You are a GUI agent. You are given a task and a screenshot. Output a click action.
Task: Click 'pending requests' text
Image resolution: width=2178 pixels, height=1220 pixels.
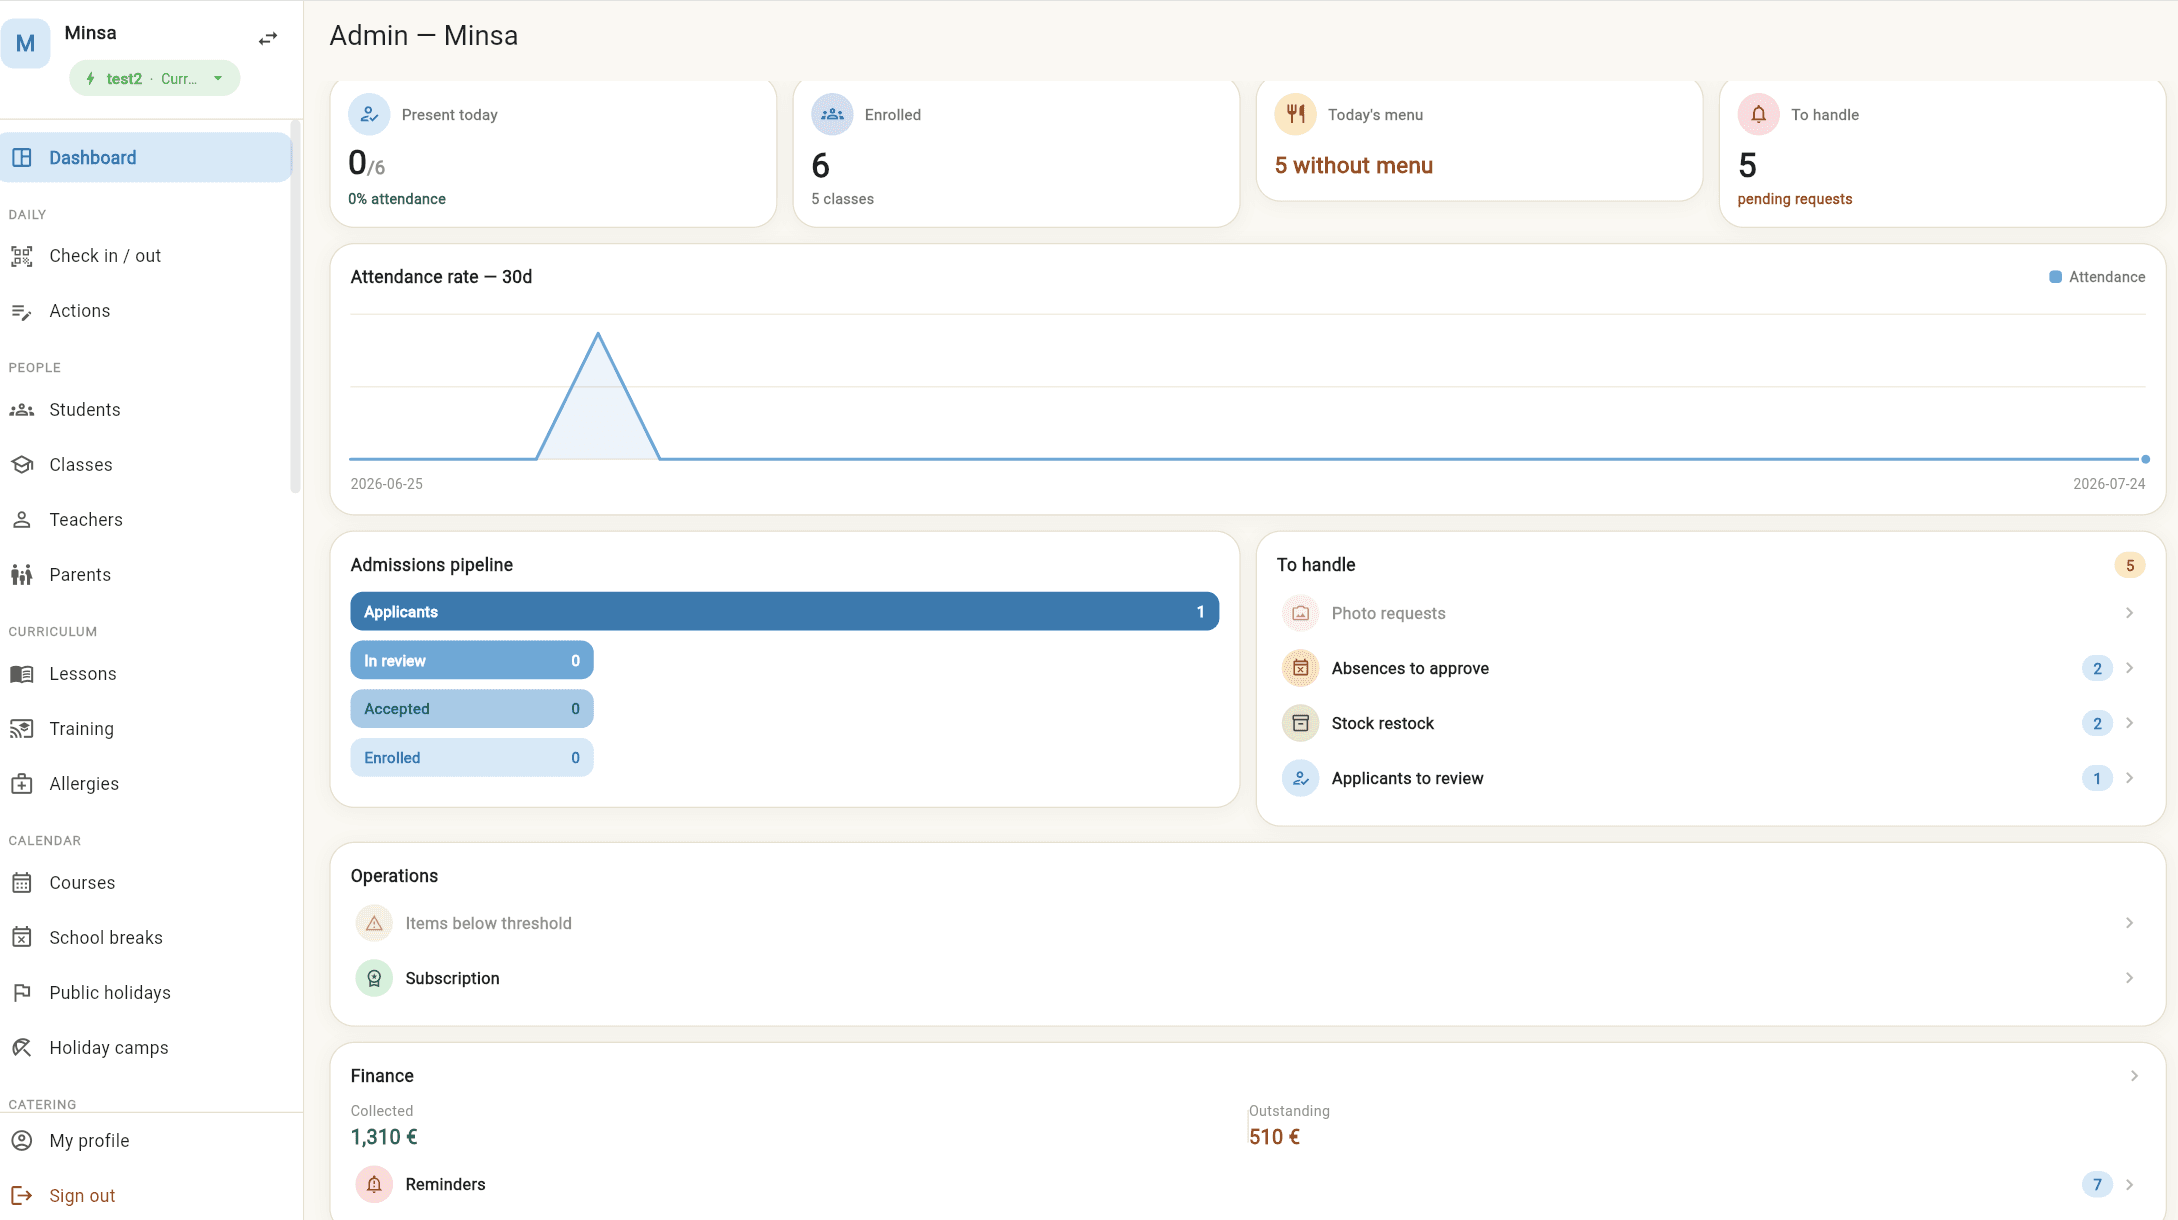tap(1794, 199)
